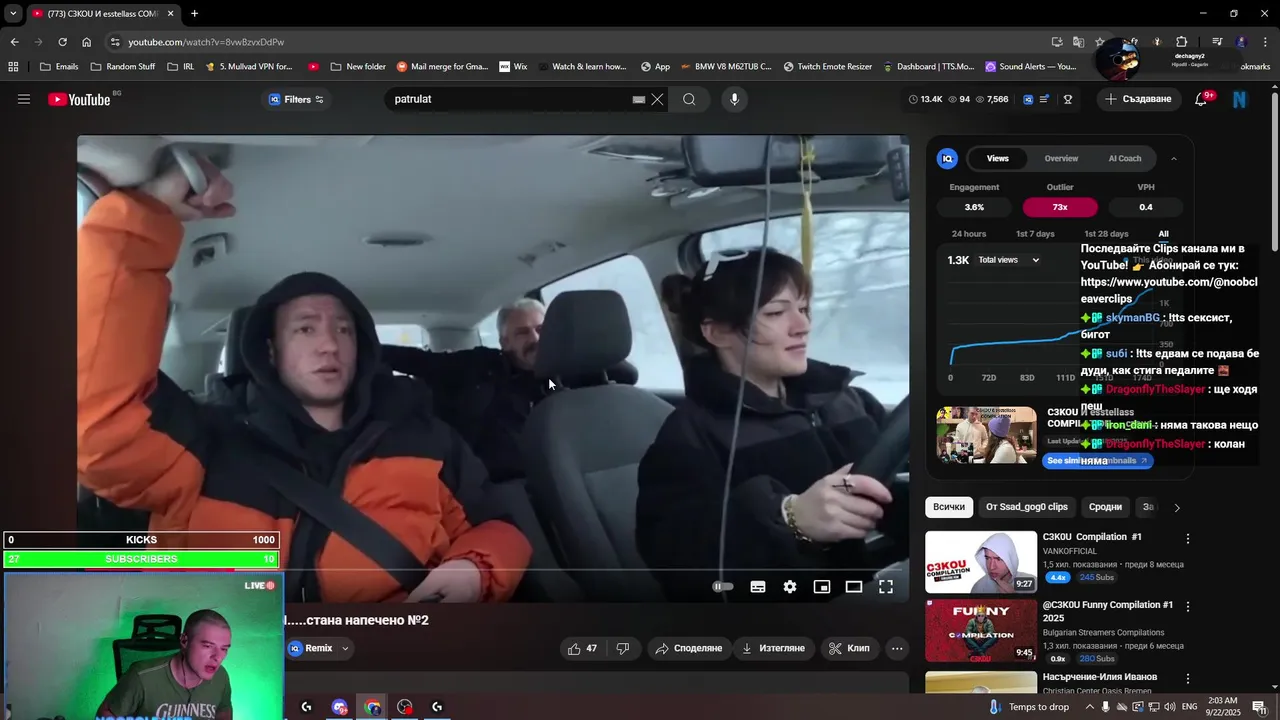The width and height of the screenshot is (1280, 720).
Task: Select the All time range
Action: (x=1163, y=234)
